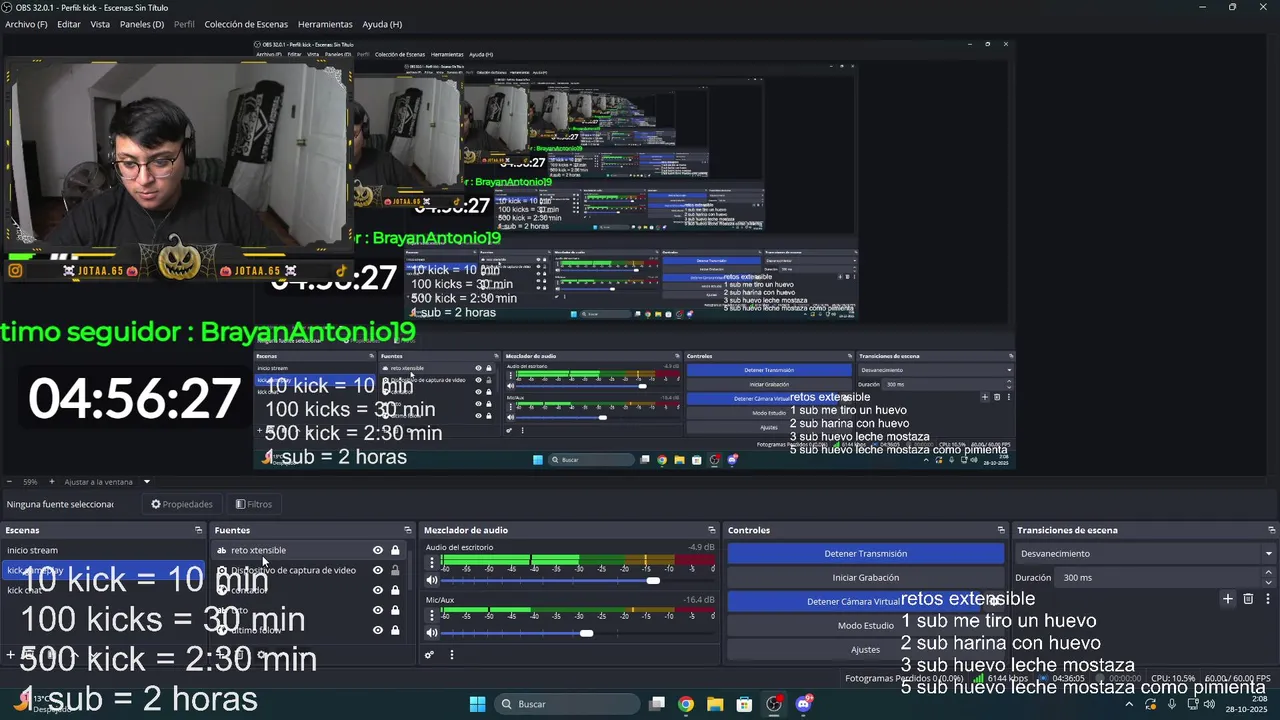Open the 'Herramientas' menu
The height and width of the screenshot is (720, 1280).
click(325, 24)
